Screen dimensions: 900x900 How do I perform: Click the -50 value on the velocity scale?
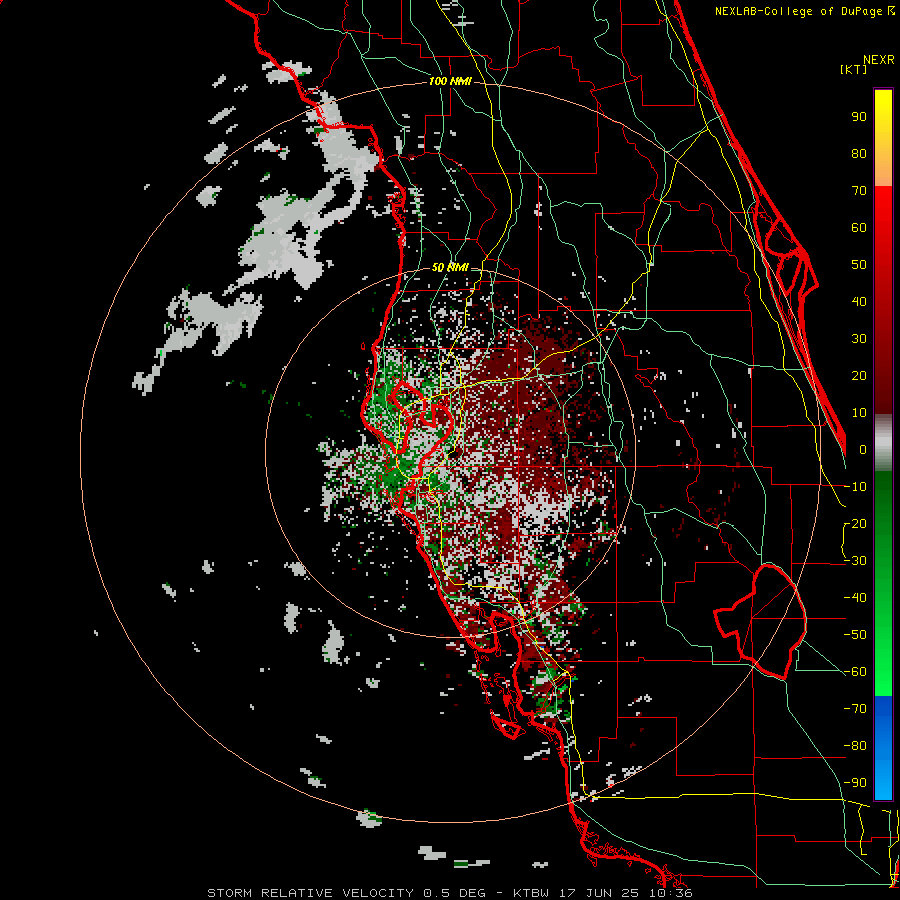point(855,635)
